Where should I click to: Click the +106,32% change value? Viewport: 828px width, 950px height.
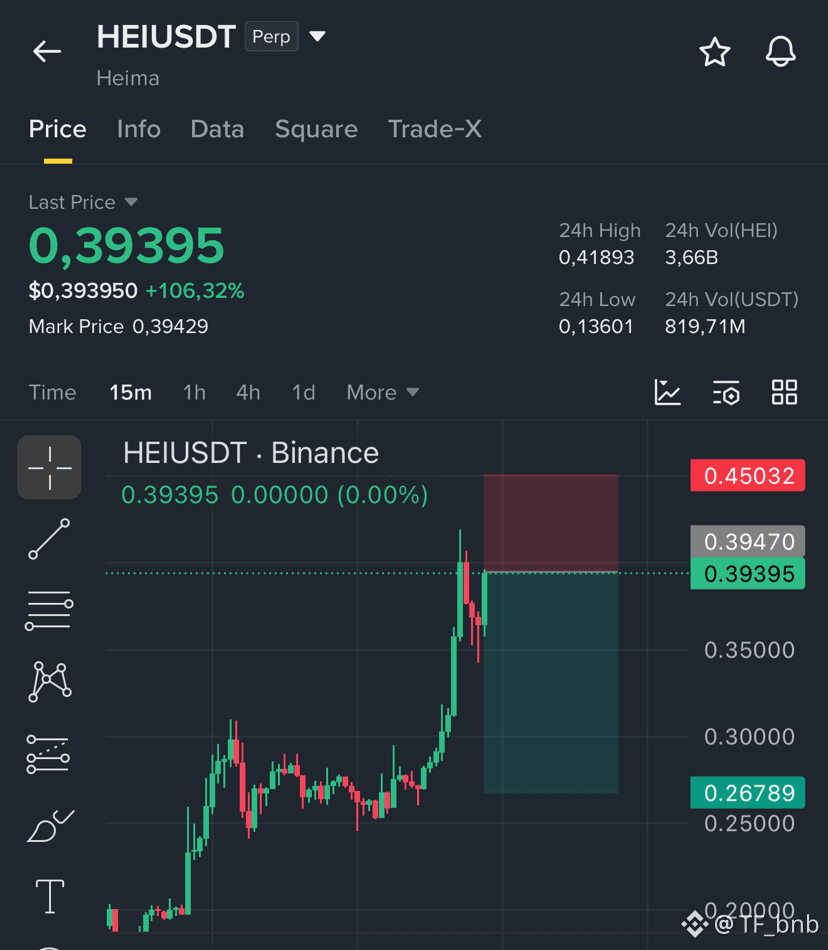(194, 291)
